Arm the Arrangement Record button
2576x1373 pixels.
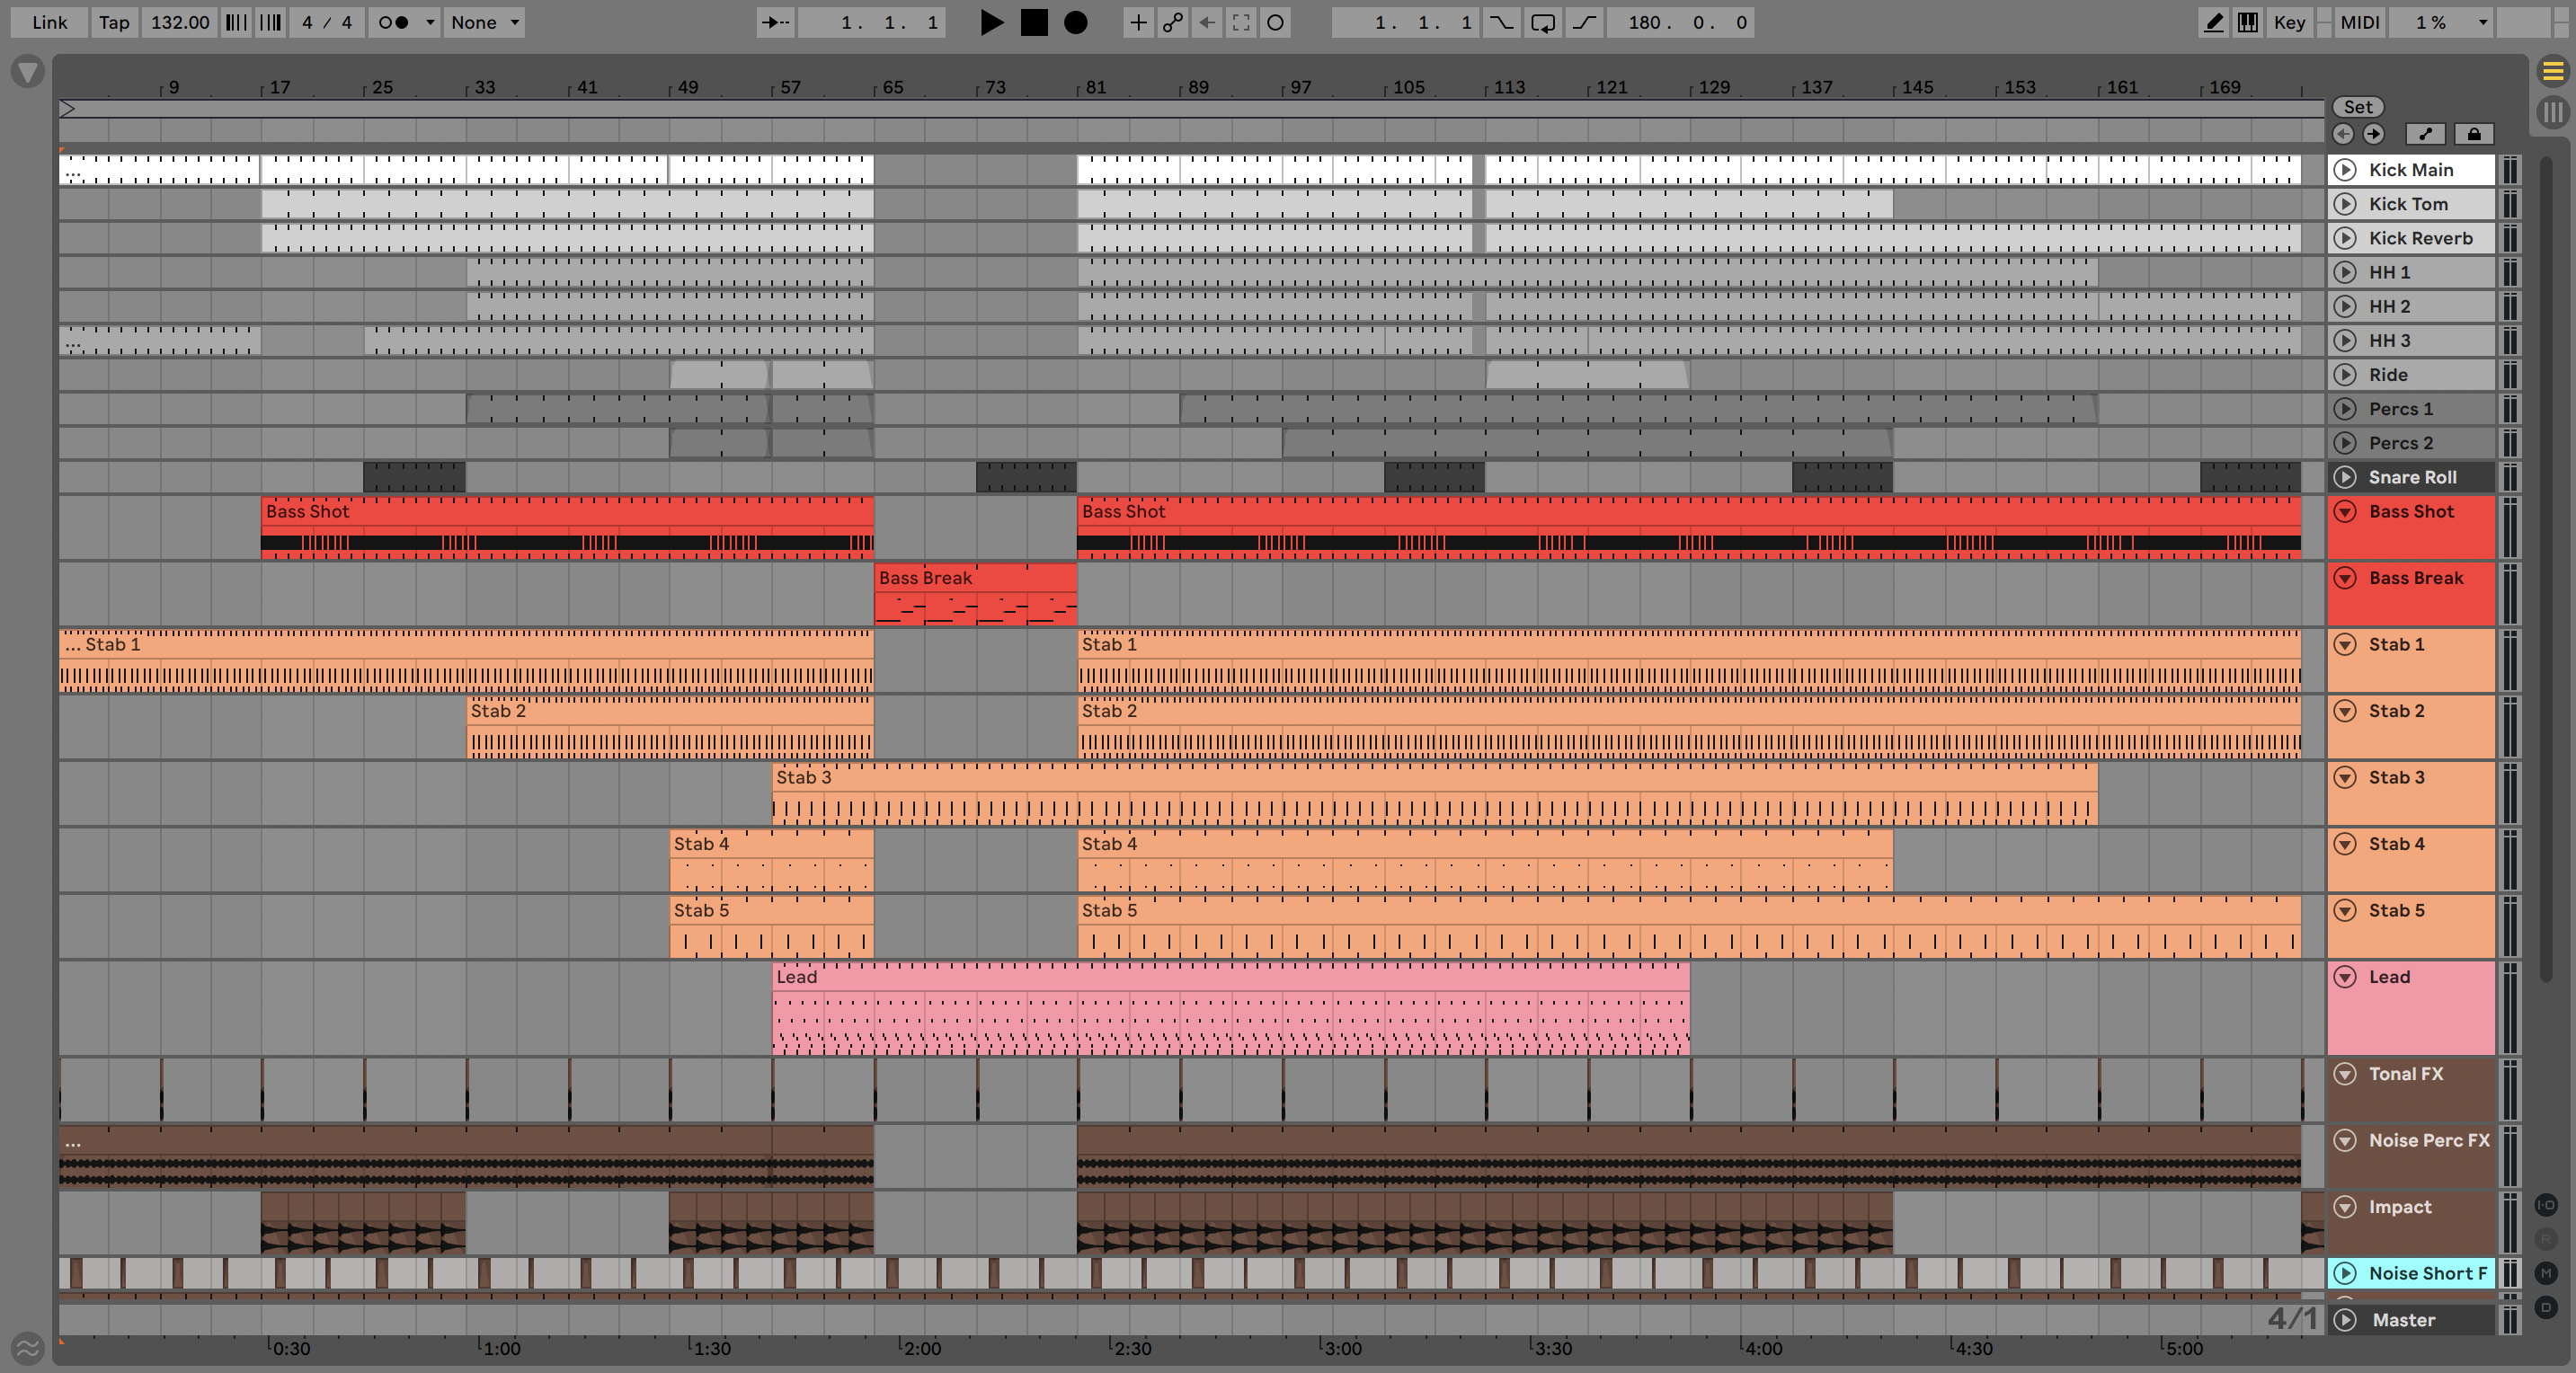(x=1076, y=22)
